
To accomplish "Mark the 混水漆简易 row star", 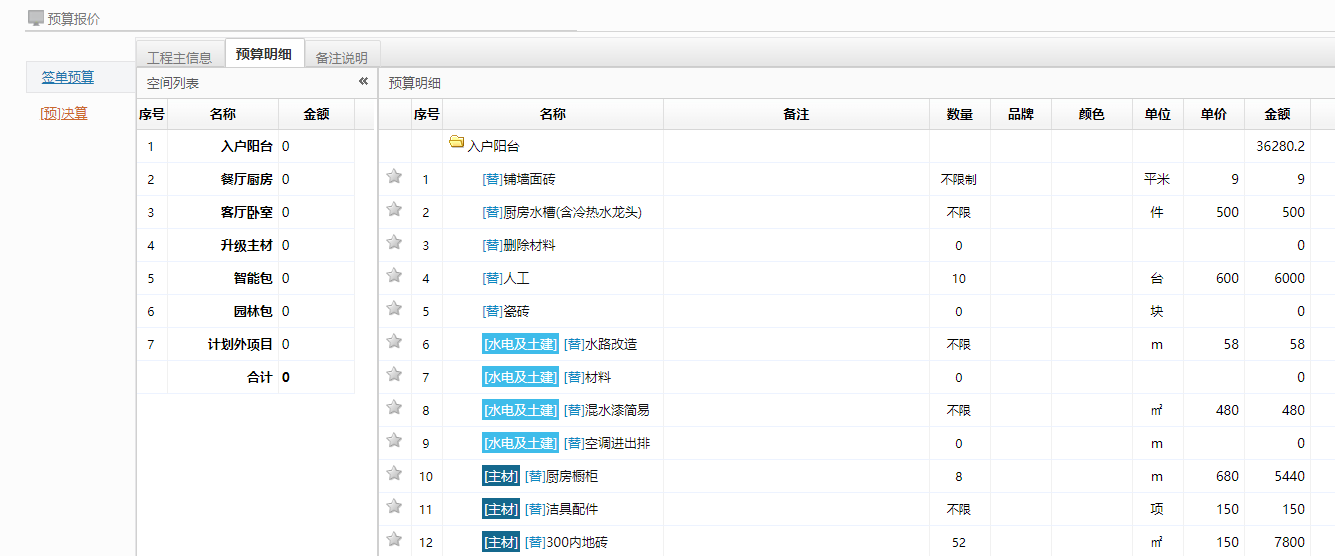I will coord(394,408).
